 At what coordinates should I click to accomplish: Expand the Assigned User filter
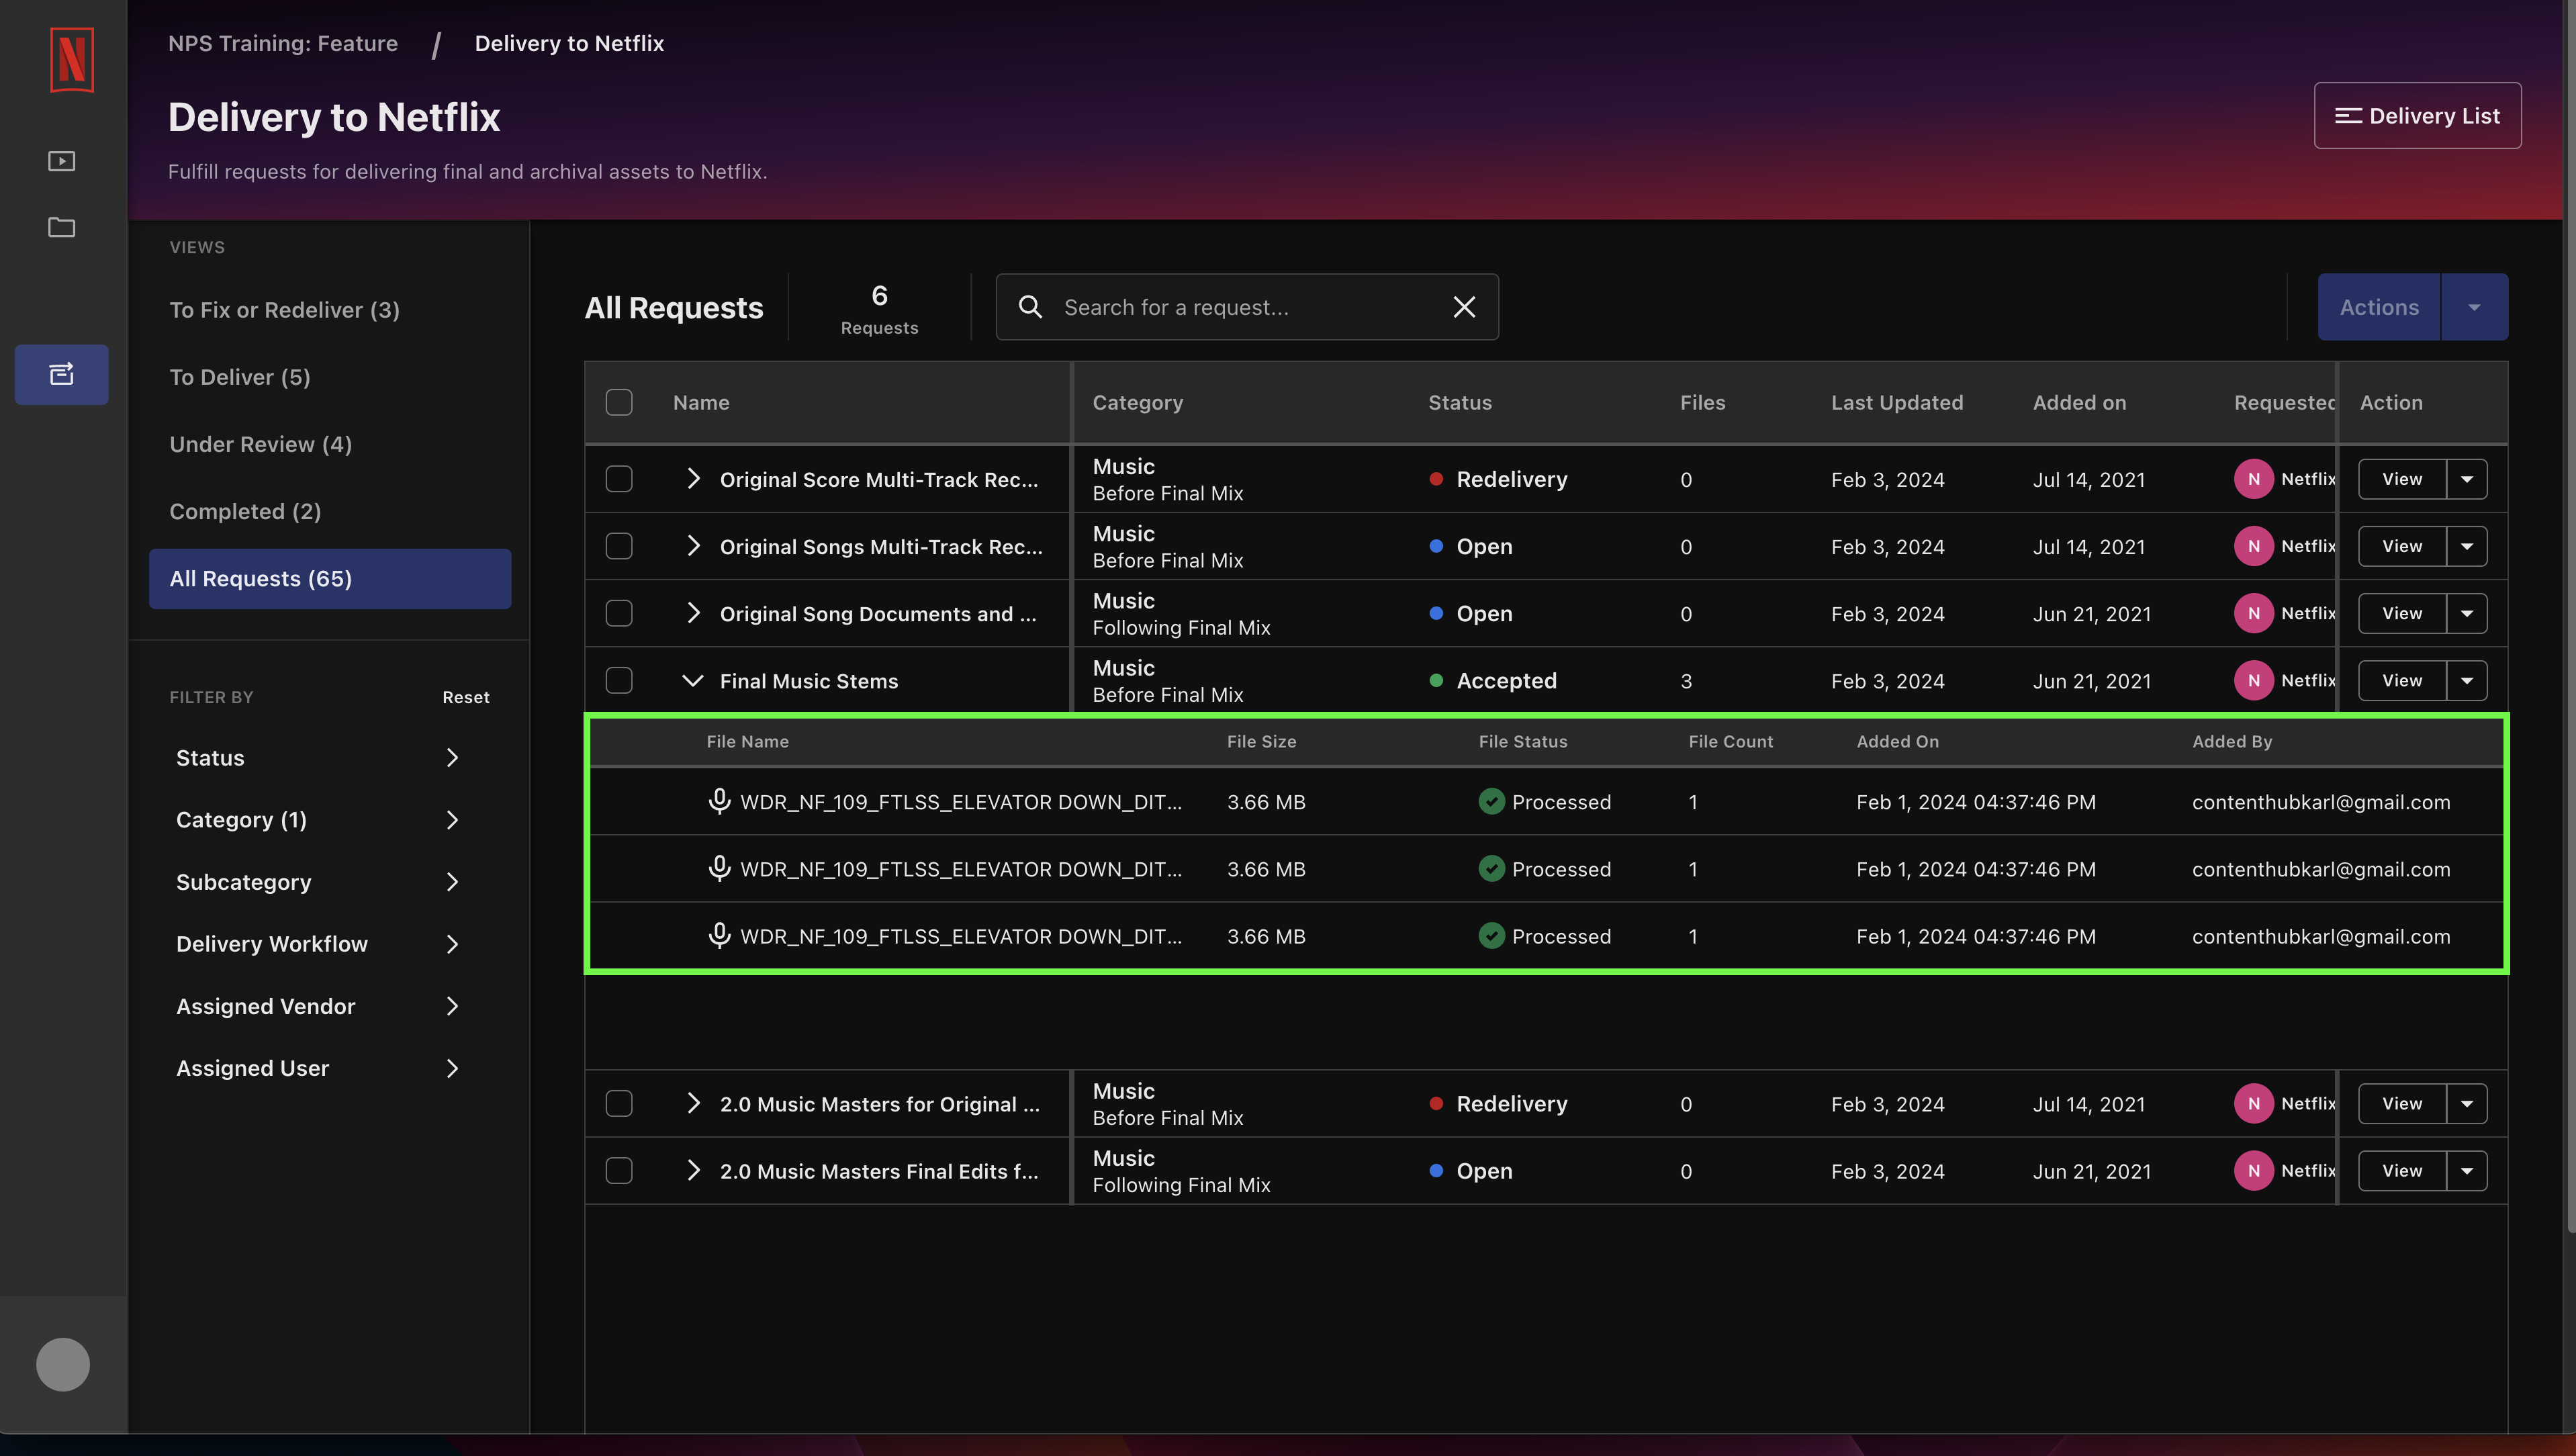coord(318,1068)
